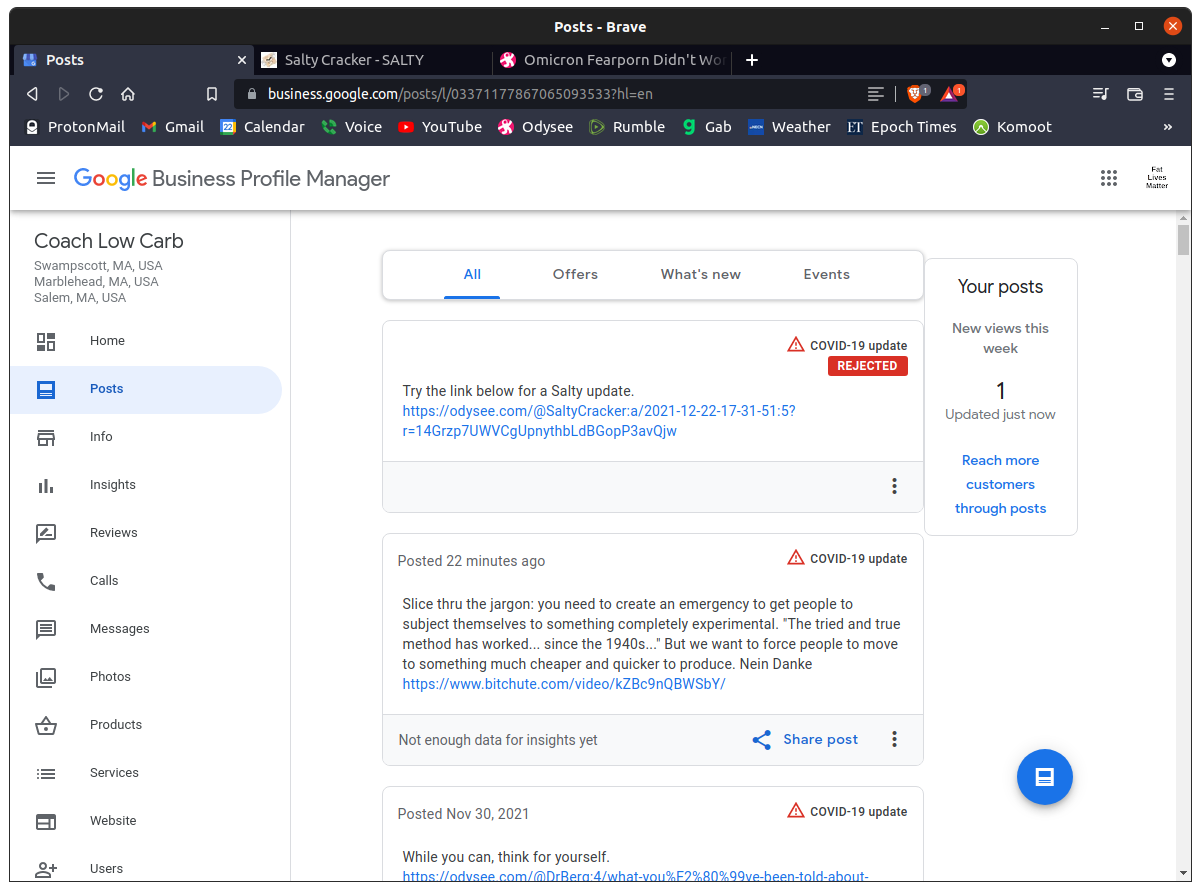Click the REJECTED status badge
The width and height of the screenshot is (1201, 891).
[867, 366]
